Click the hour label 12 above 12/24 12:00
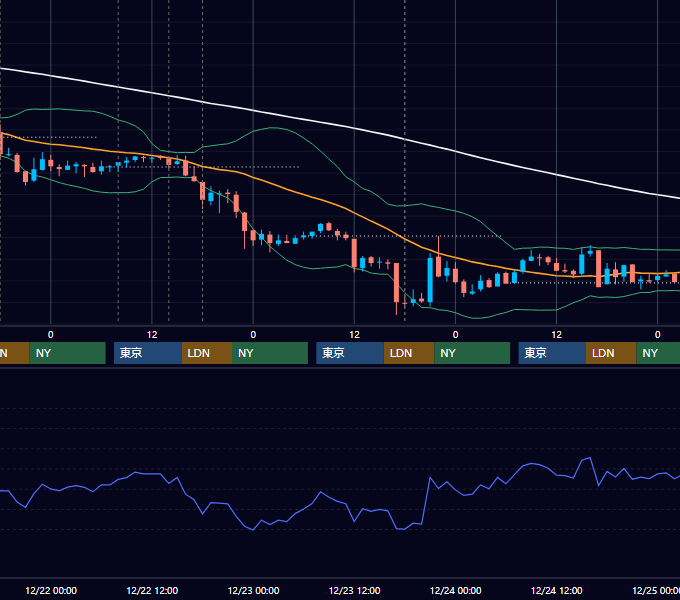 coord(556,335)
